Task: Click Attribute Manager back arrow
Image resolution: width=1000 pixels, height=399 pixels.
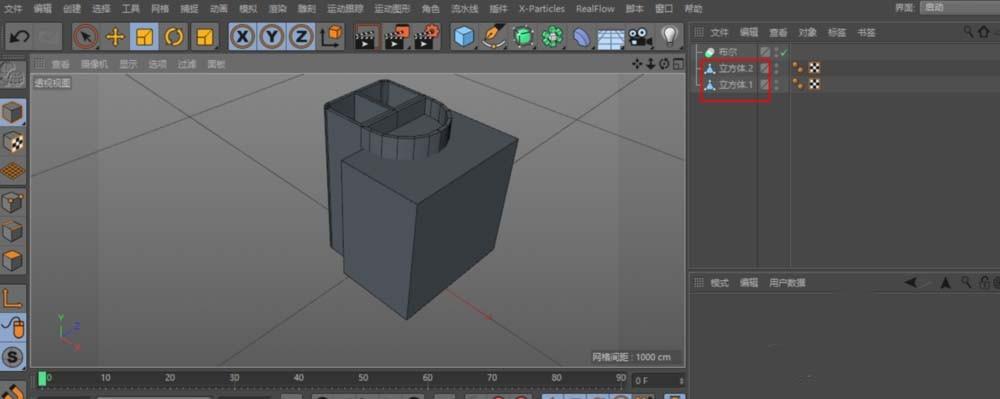Action: point(910,282)
